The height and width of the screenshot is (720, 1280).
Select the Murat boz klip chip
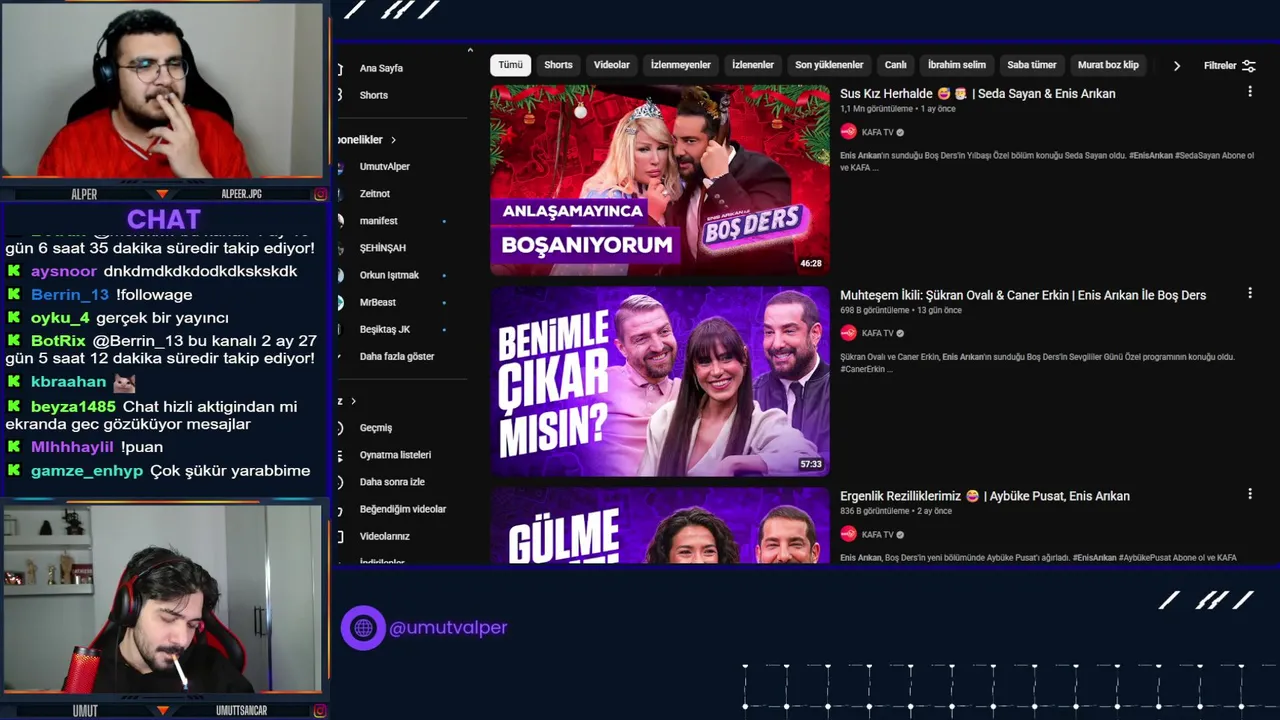[x=1108, y=65]
